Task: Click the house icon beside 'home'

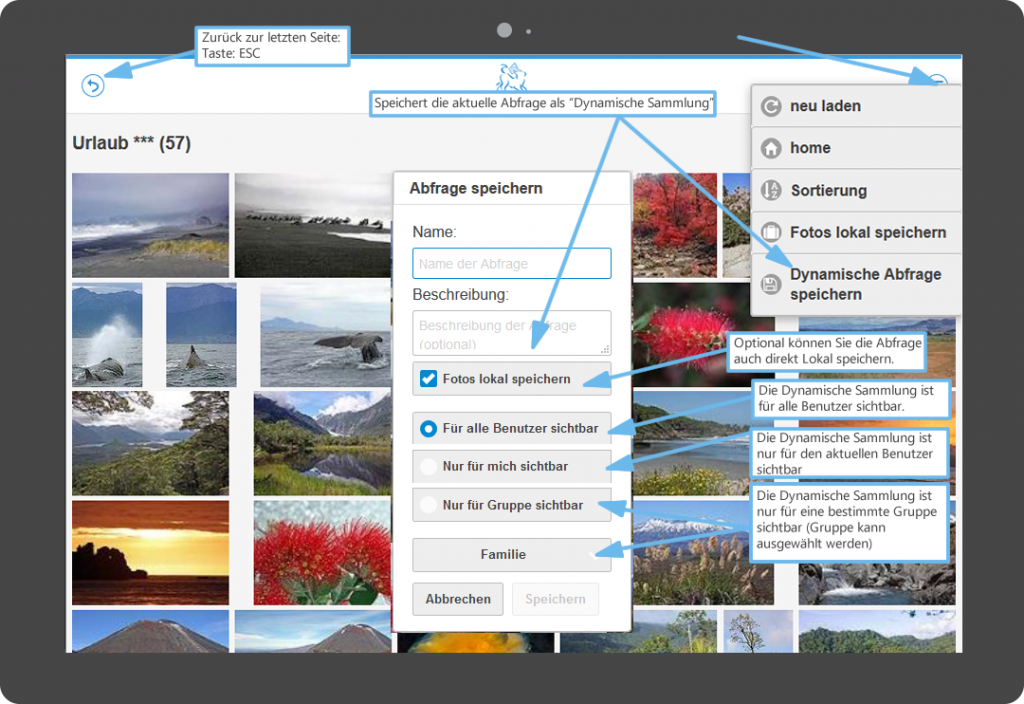Action: (x=771, y=148)
